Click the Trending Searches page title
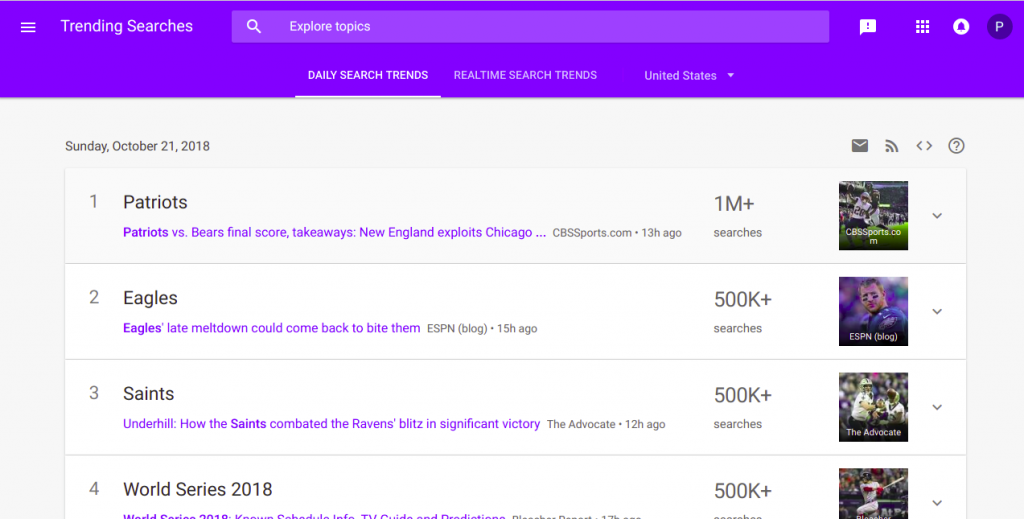Viewport: 1024px width, 519px height. click(127, 26)
